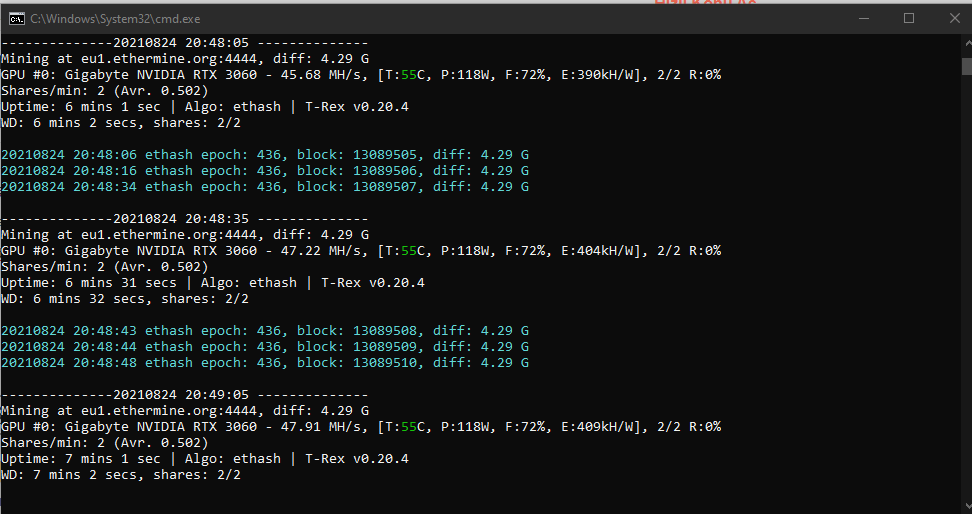Click the GPU line showing 47.22 MH/s
This screenshot has width=972, height=514.
[361, 250]
